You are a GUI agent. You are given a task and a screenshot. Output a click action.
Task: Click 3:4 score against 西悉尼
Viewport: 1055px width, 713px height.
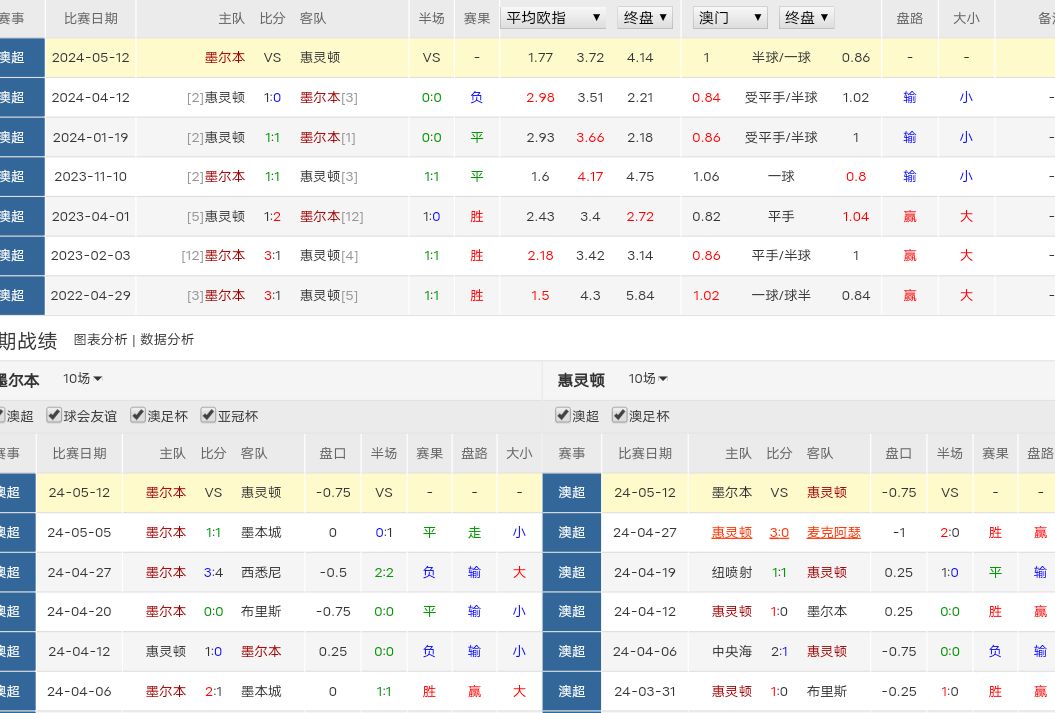pyautogui.click(x=213, y=573)
